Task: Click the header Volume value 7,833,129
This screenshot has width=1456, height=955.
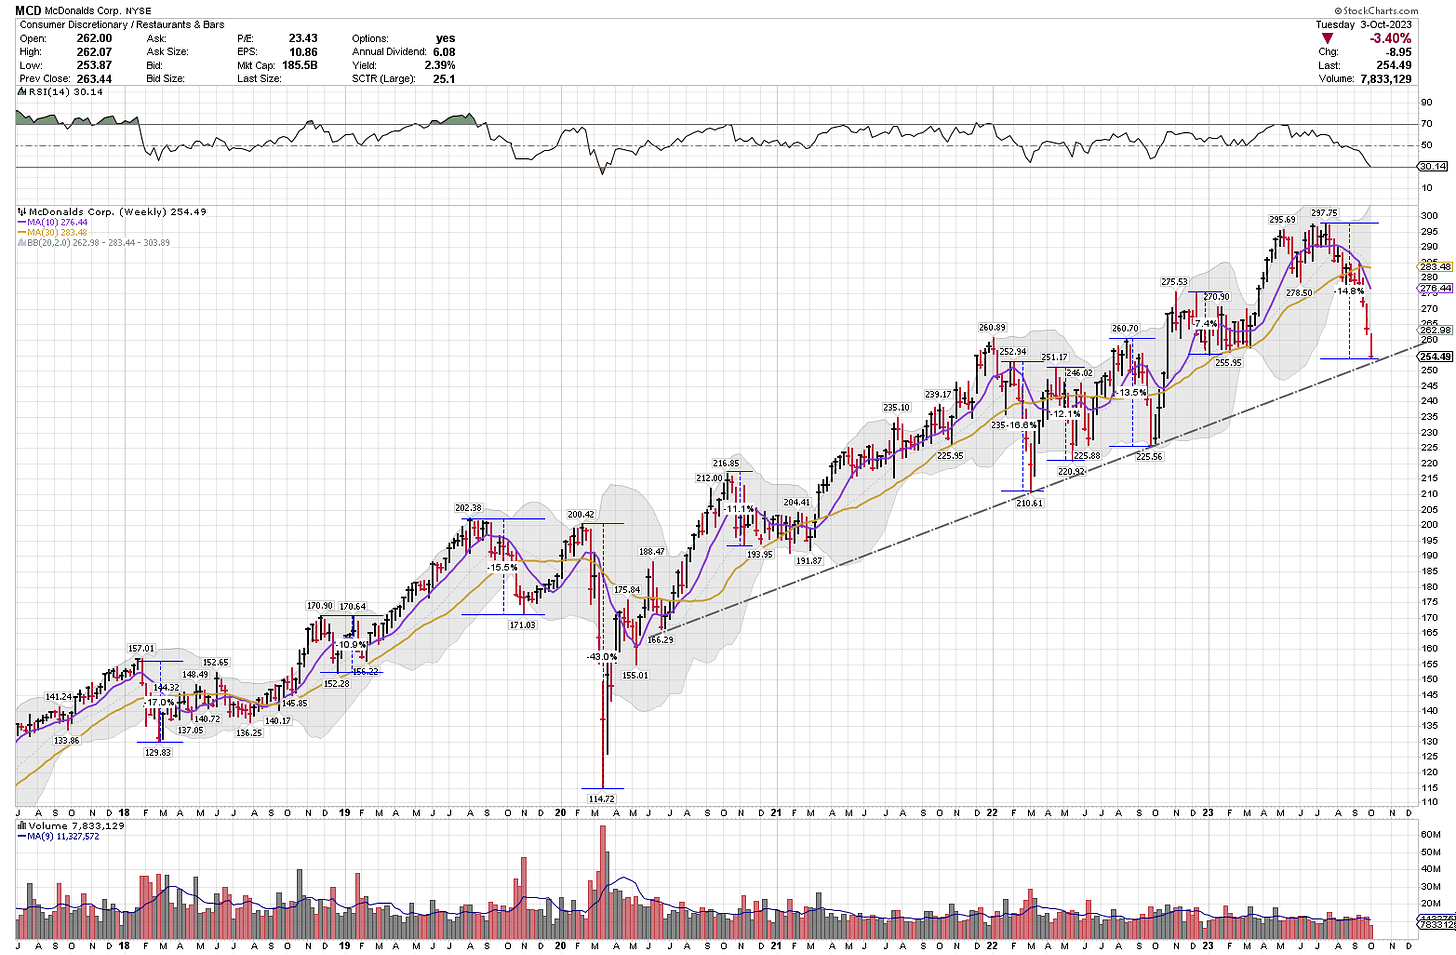Action: pyautogui.click(x=1384, y=78)
